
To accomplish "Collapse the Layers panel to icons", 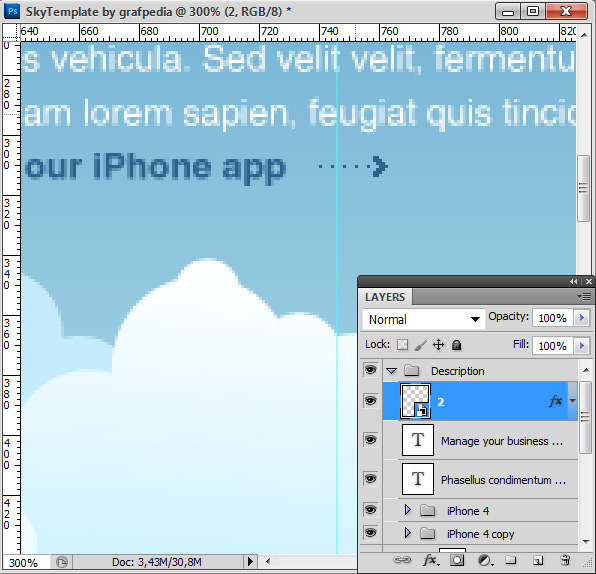I will [x=574, y=281].
